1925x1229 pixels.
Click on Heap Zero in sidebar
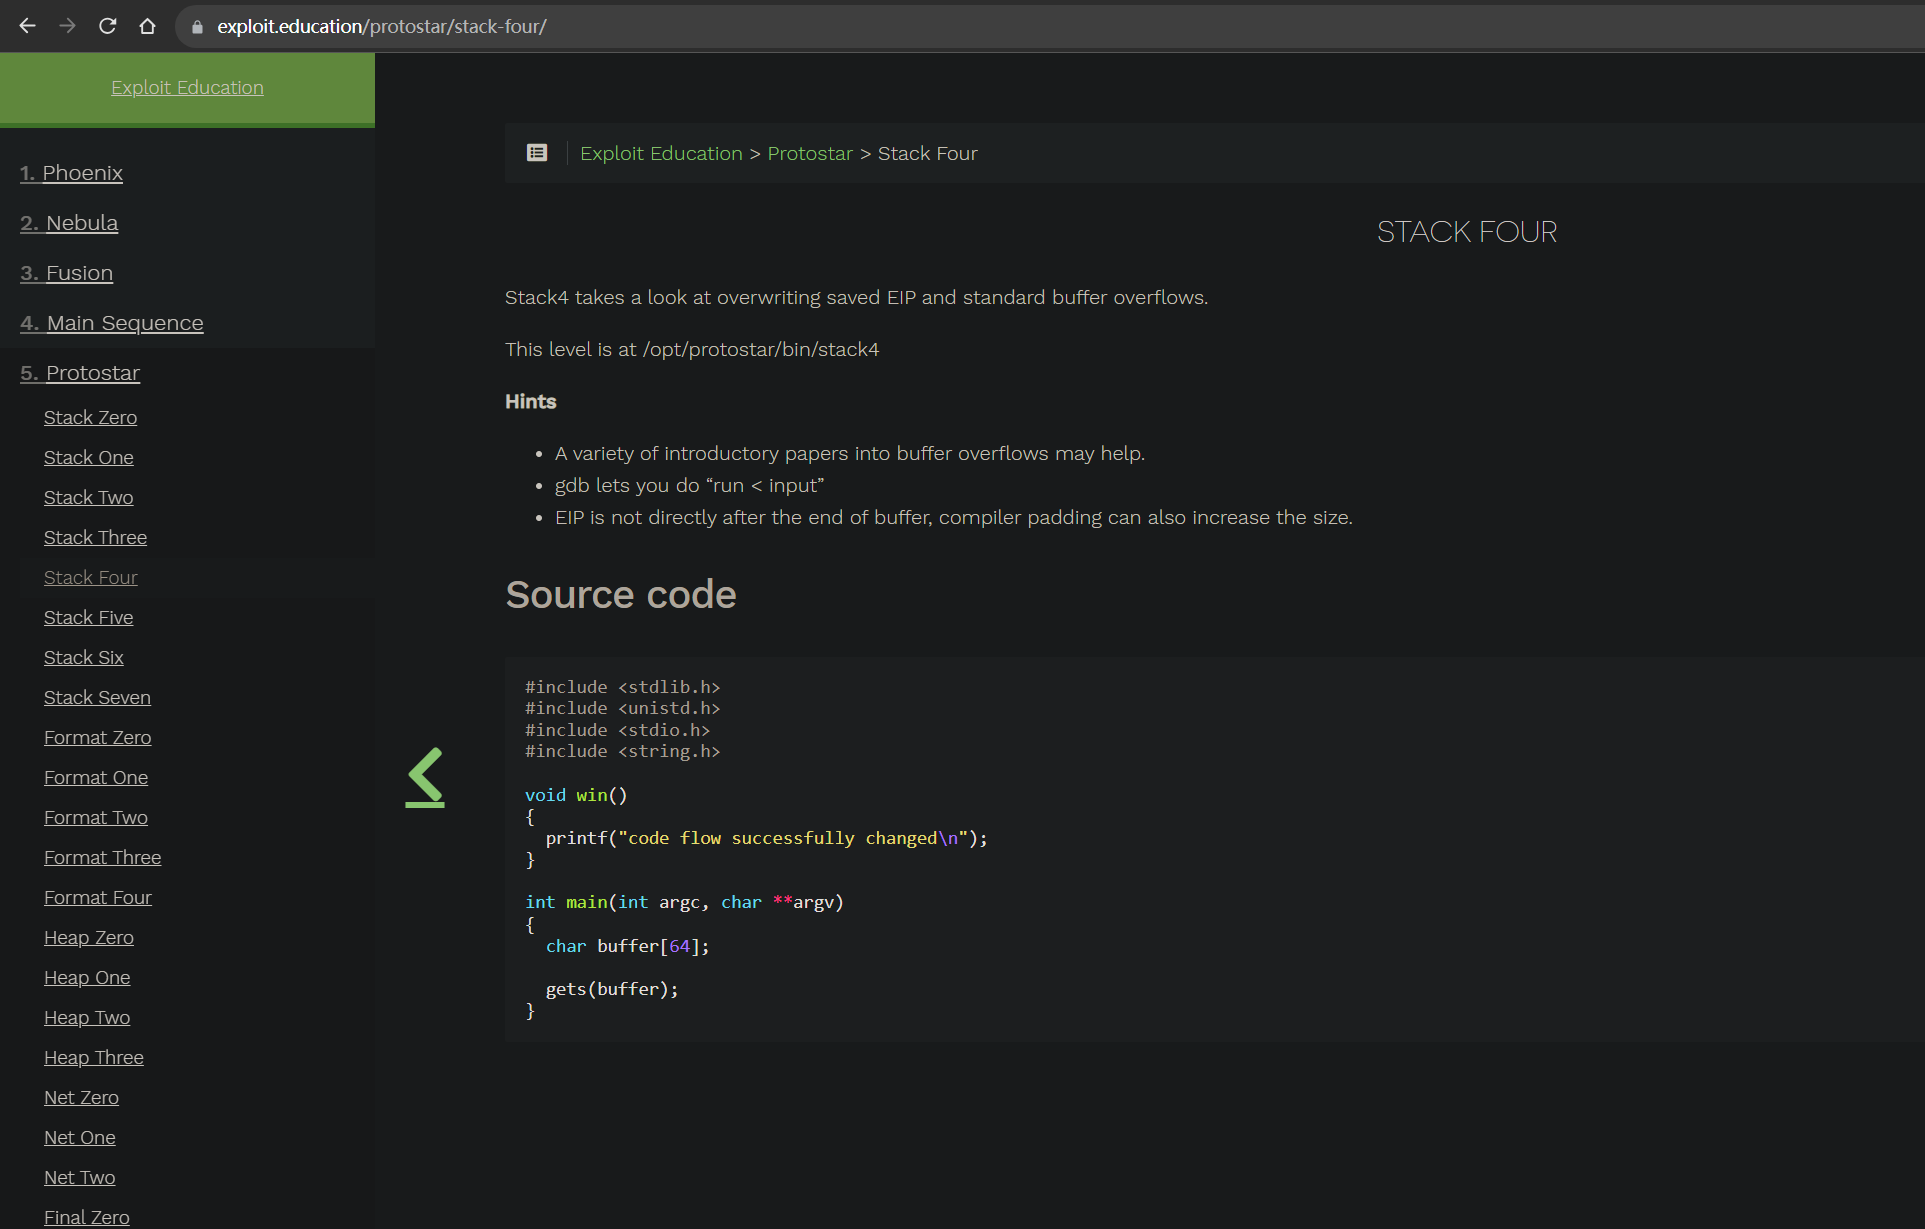tap(88, 937)
